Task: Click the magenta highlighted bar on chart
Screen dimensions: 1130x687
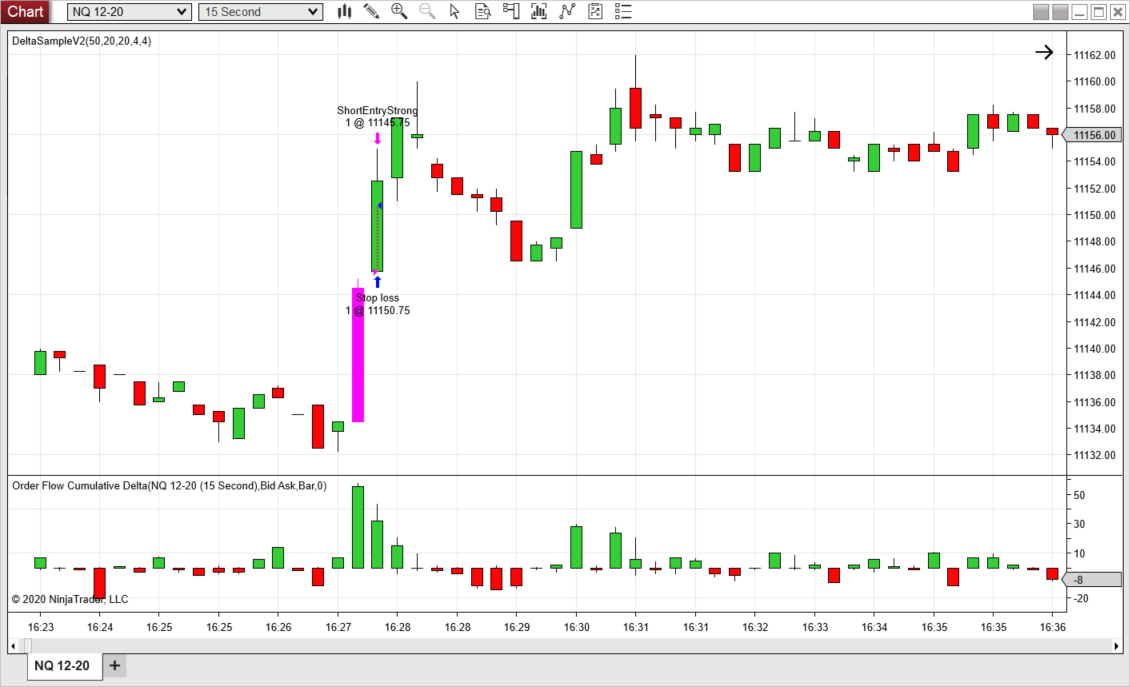Action: coord(357,355)
